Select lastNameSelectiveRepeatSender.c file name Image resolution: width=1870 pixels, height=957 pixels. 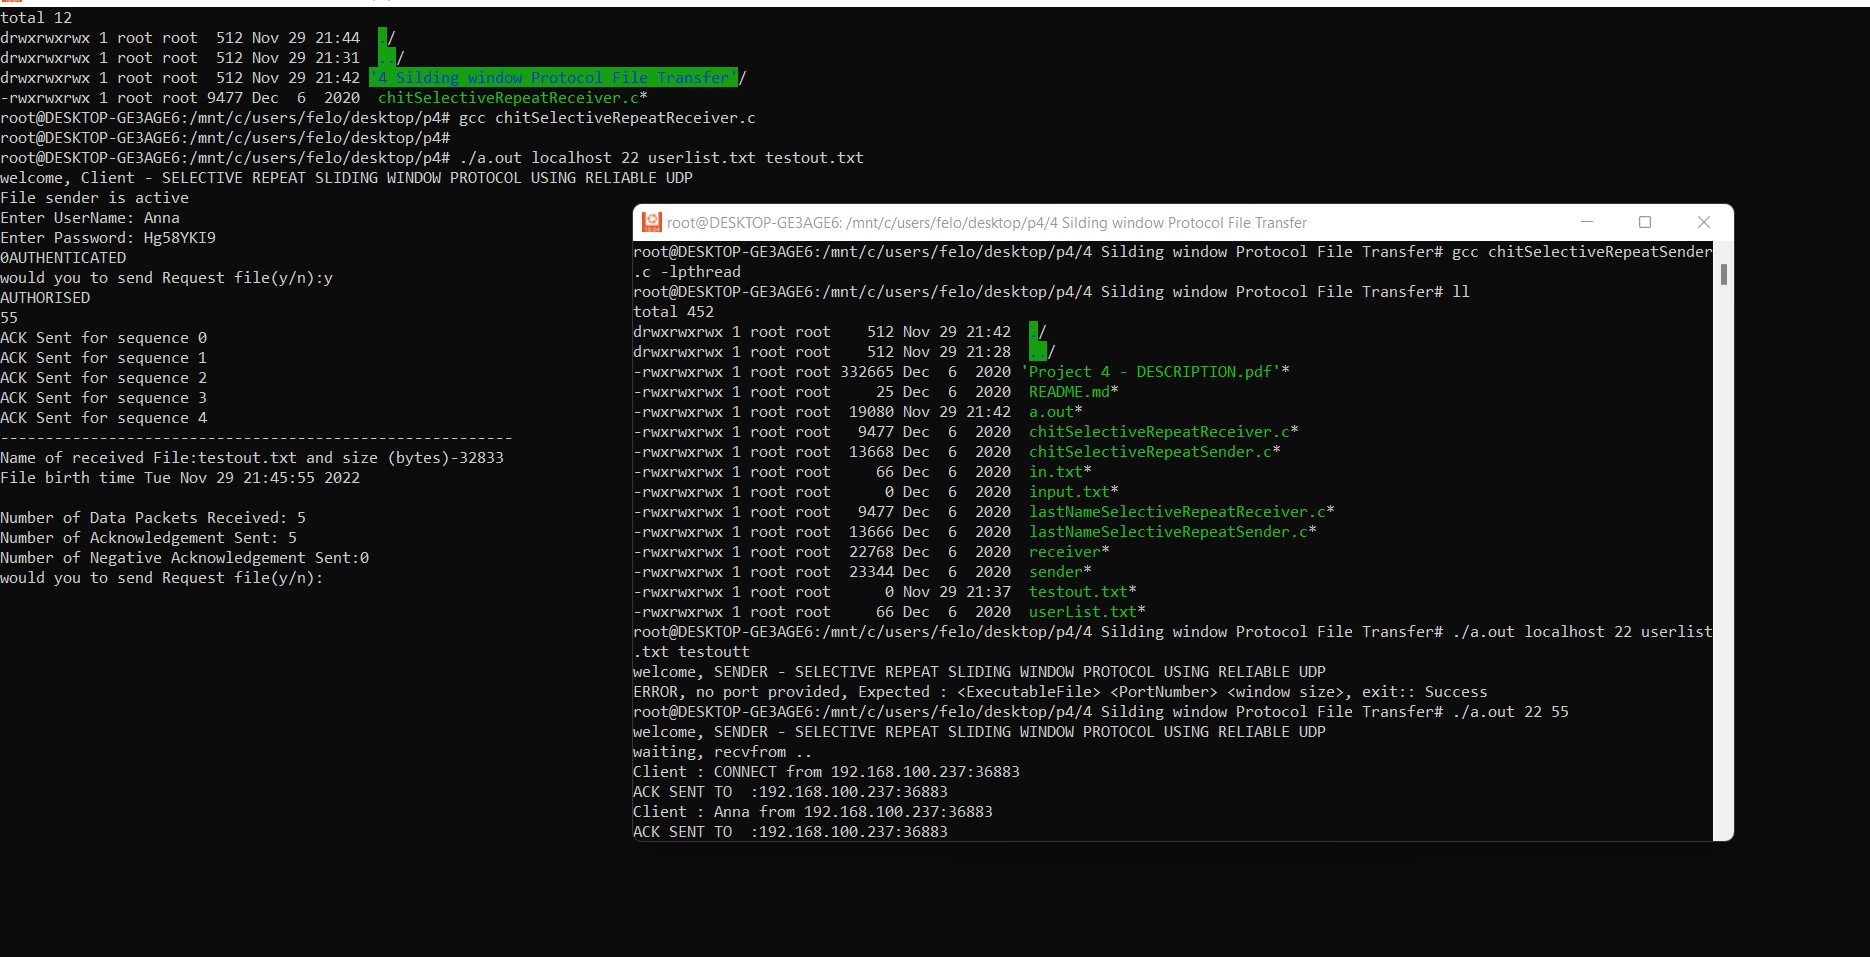tap(1168, 532)
